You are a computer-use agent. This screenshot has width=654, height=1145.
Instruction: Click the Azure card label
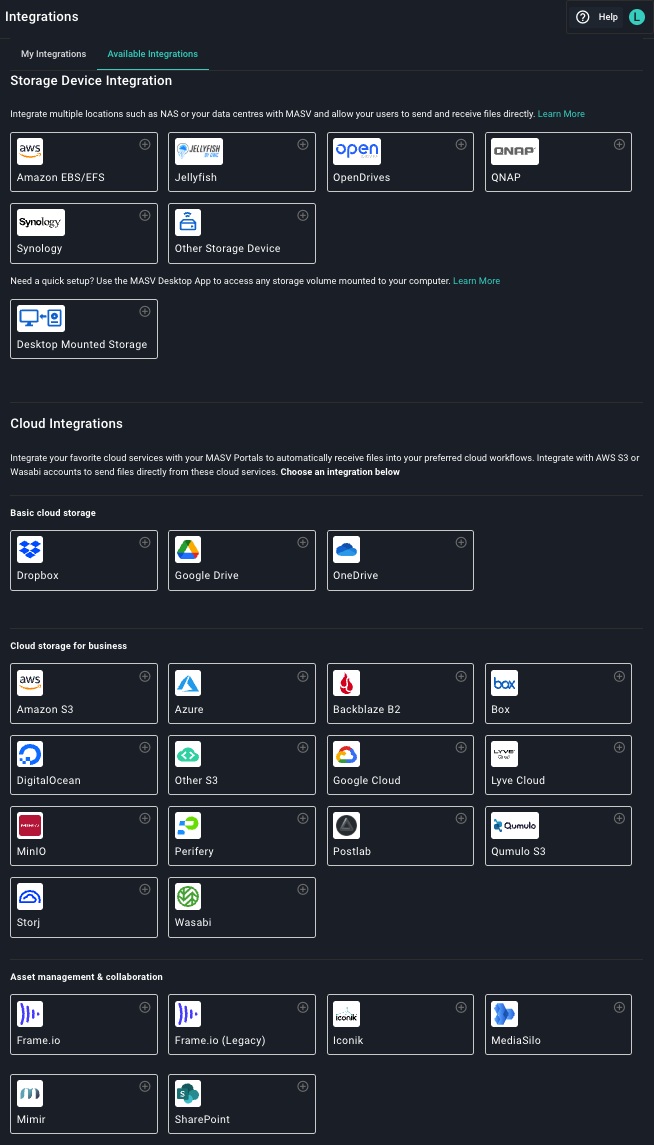coord(189,709)
